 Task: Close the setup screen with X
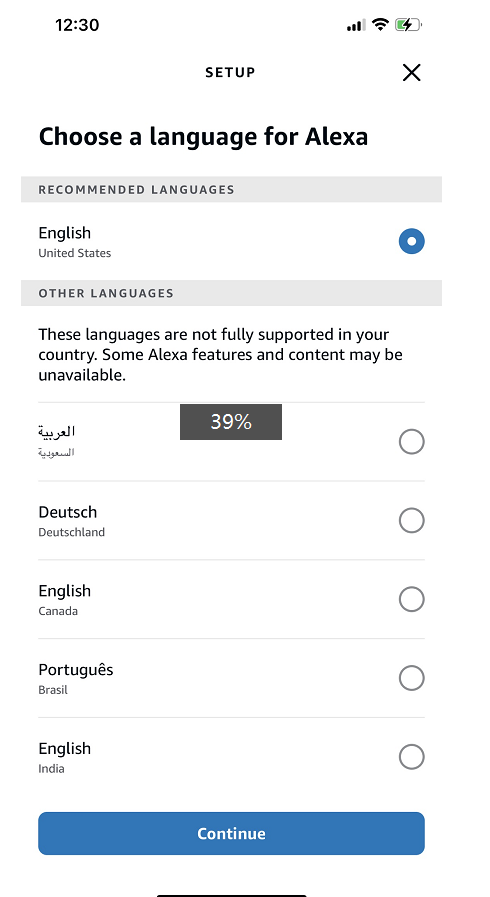pyautogui.click(x=411, y=73)
